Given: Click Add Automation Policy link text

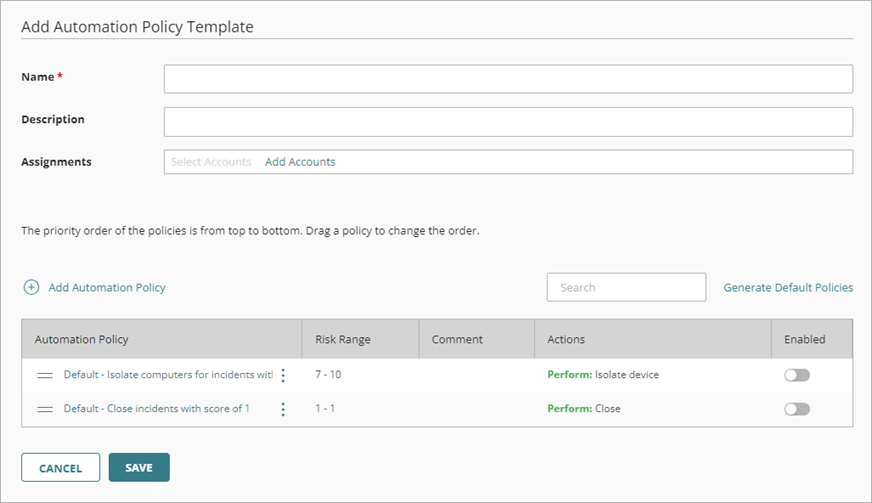Looking at the screenshot, I should point(107,287).
